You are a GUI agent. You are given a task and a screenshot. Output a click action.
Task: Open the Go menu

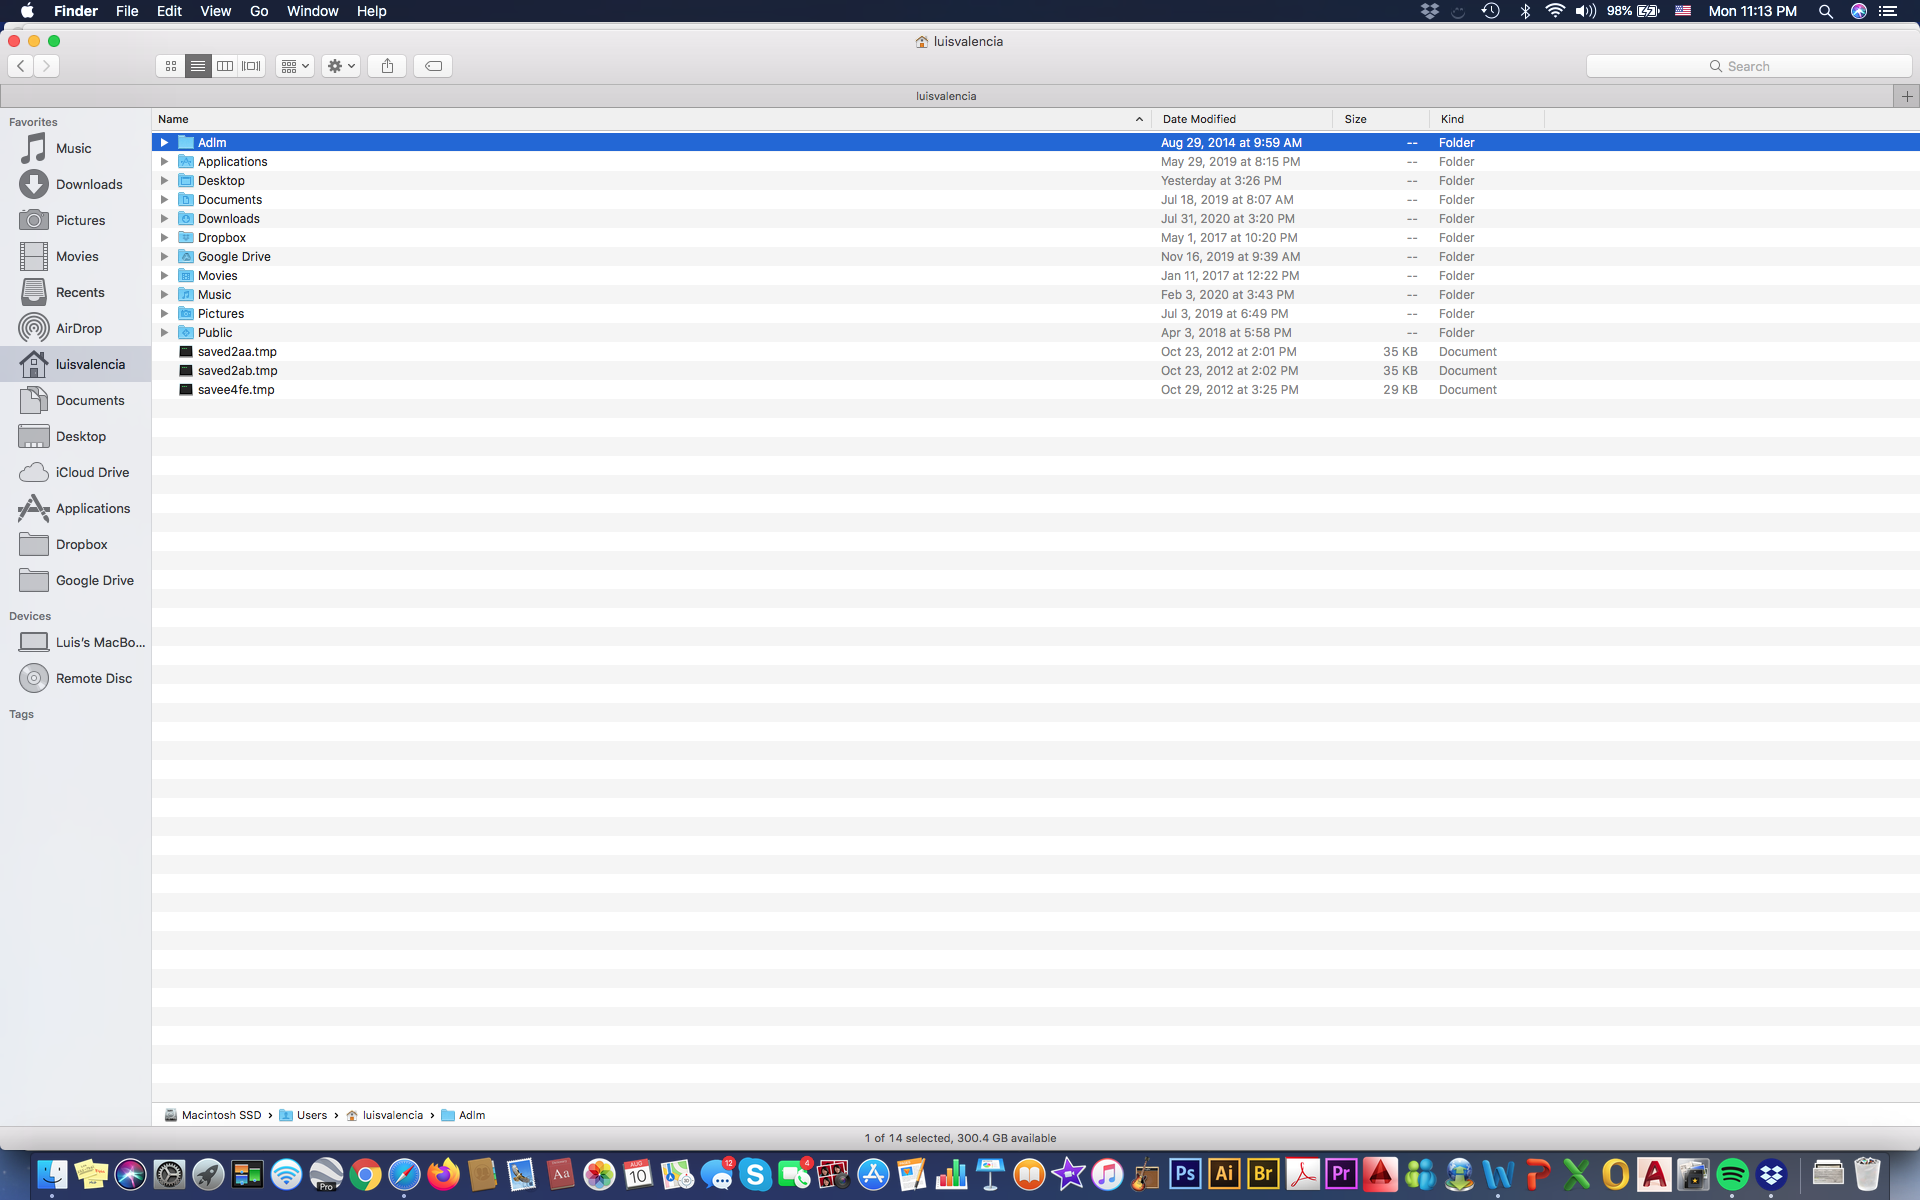[259, 11]
